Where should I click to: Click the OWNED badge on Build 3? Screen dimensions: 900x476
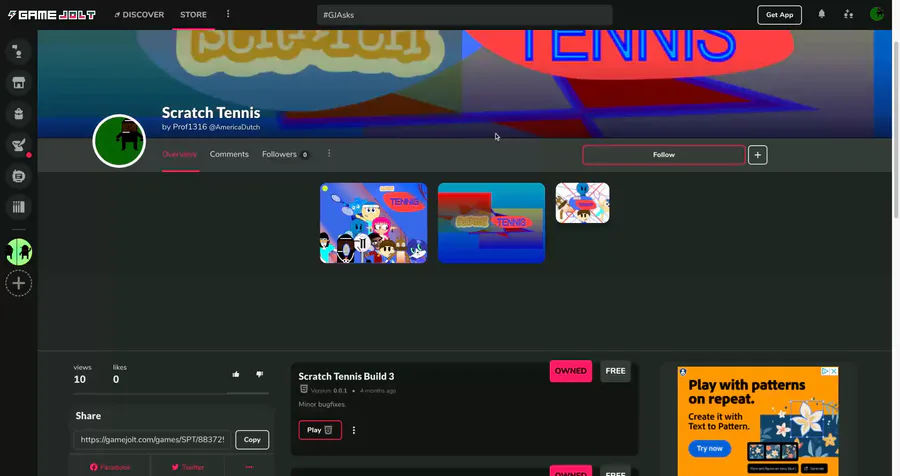coord(571,371)
